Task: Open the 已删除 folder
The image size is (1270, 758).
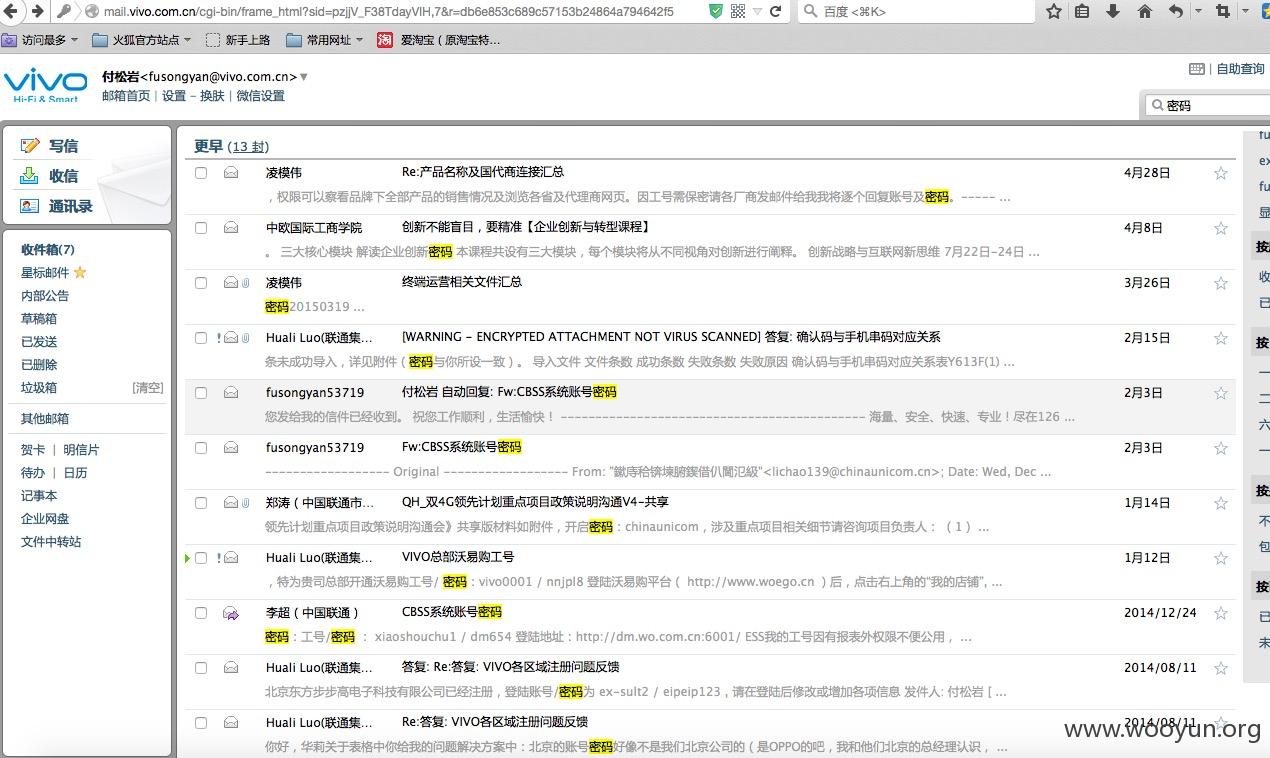Action: point(39,365)
